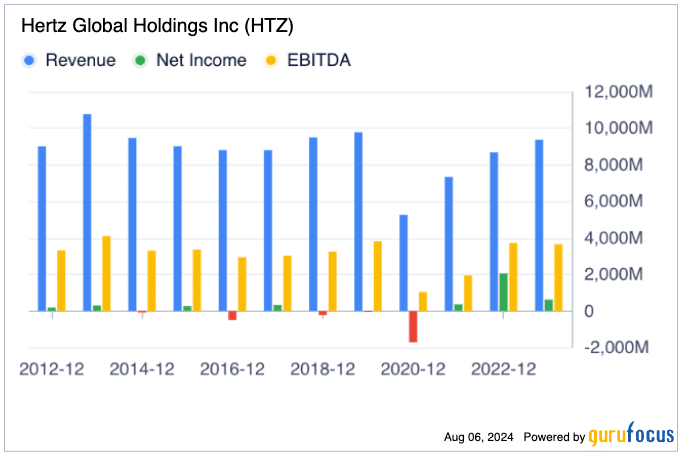Click the 2018-12 axis label
This screenshot has width=682, height=455.
323,369
